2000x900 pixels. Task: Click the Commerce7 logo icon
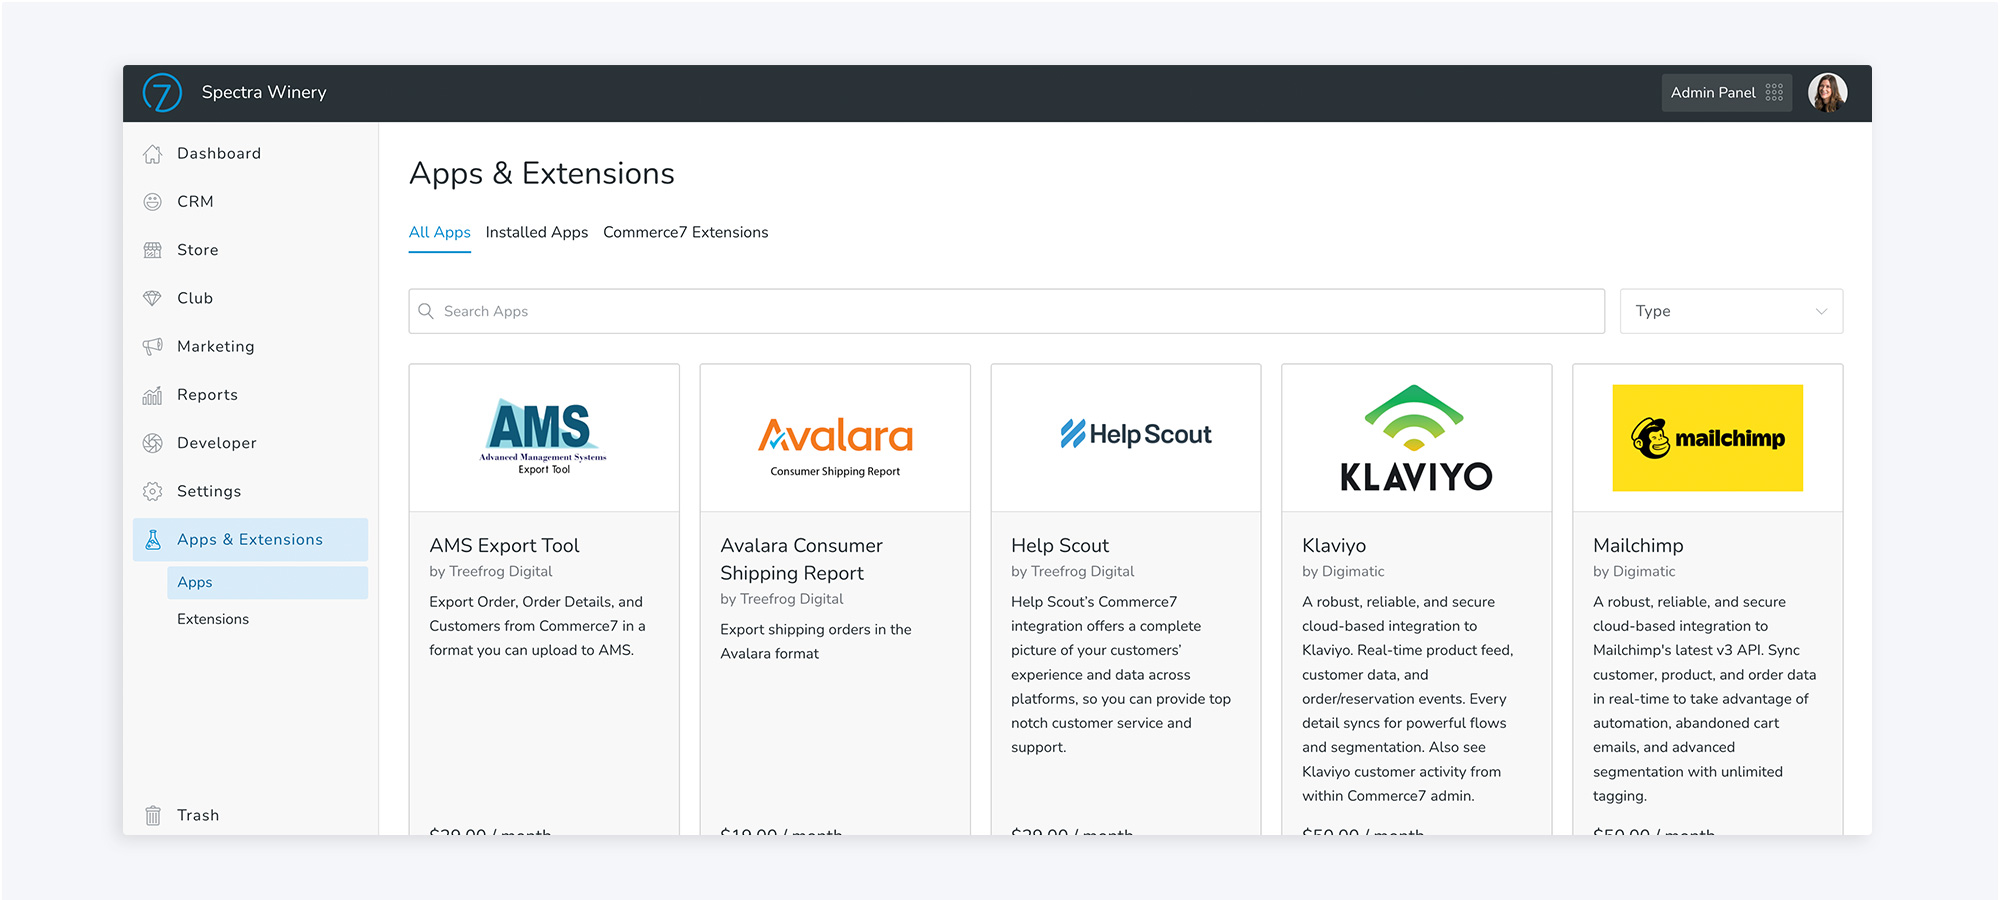click(162, 93)
